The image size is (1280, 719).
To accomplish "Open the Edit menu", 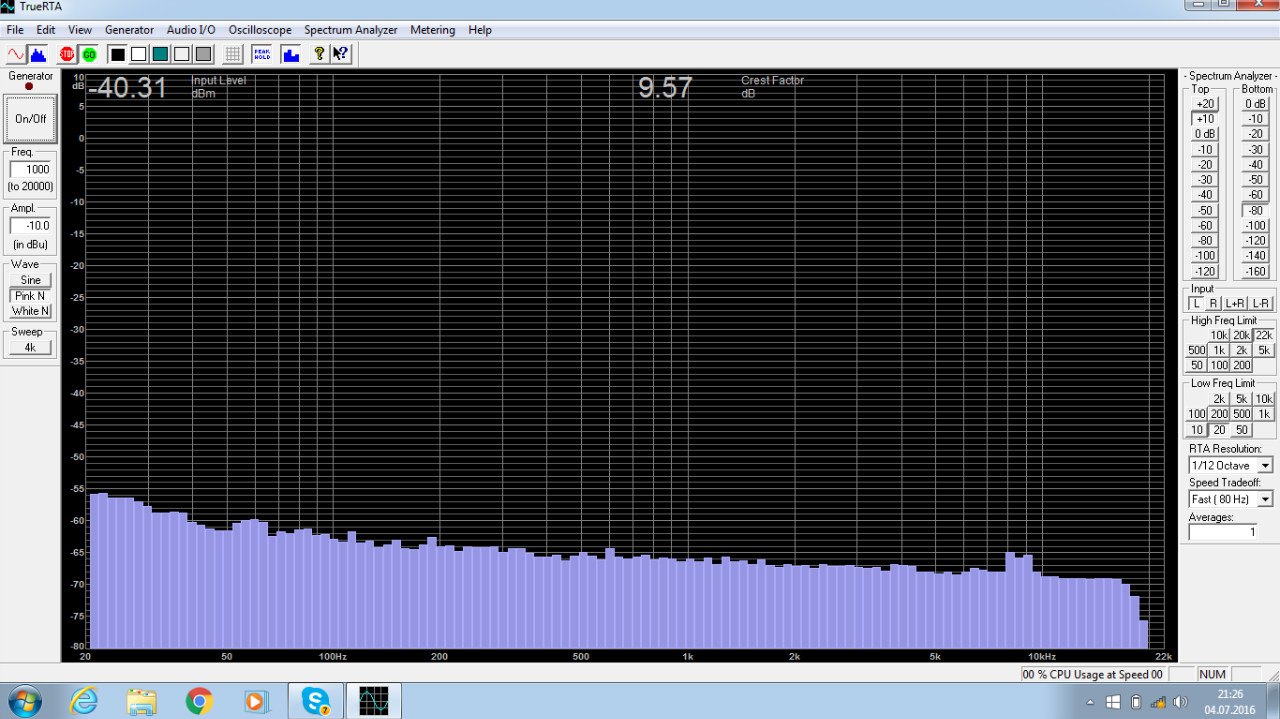I will point(46,30).
